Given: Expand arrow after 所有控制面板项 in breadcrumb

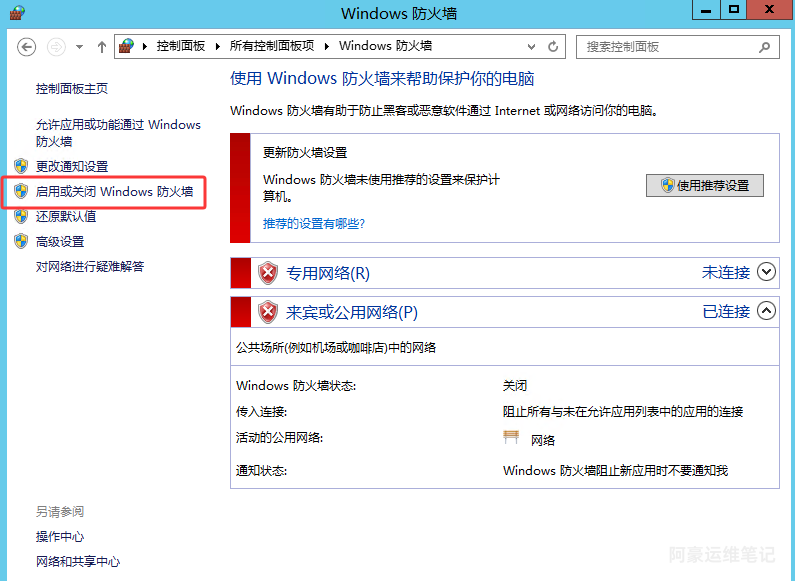Looking at the screenshot, I should pyautogui.click(x=327, y=47).
